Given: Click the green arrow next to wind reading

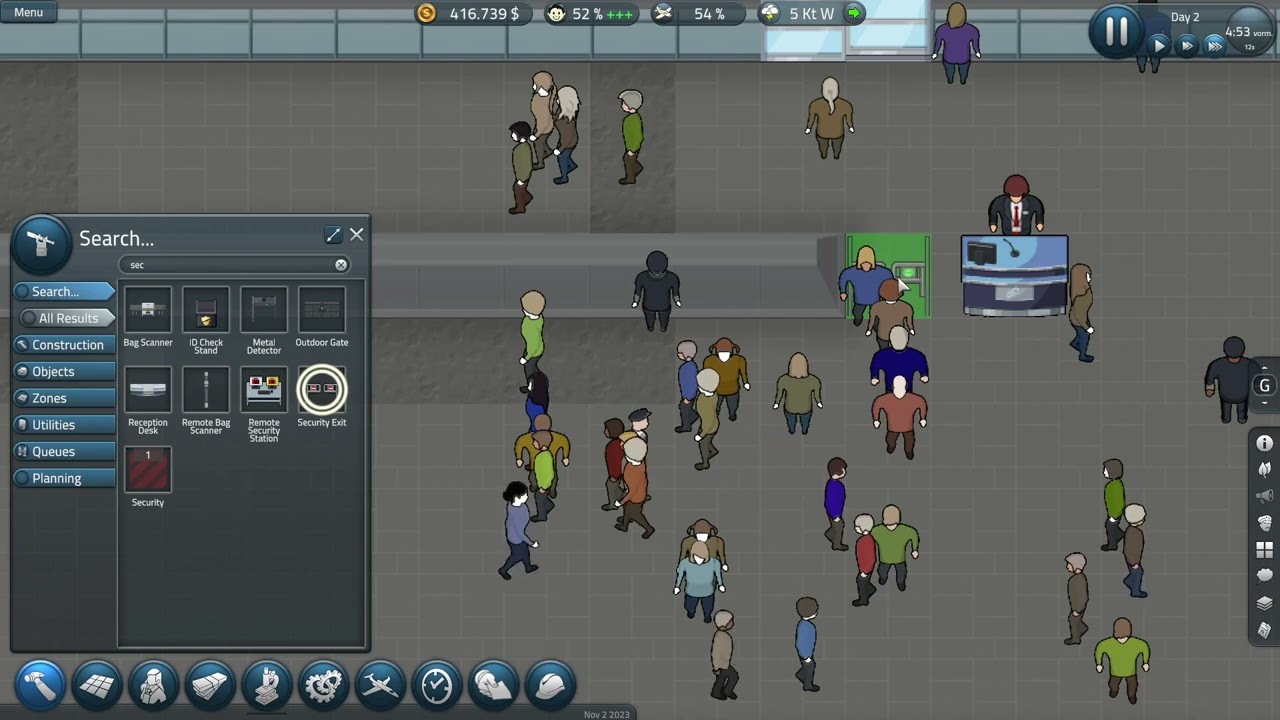Looking at the screenshot, I should pyautogui.click(x=854, y=13).
